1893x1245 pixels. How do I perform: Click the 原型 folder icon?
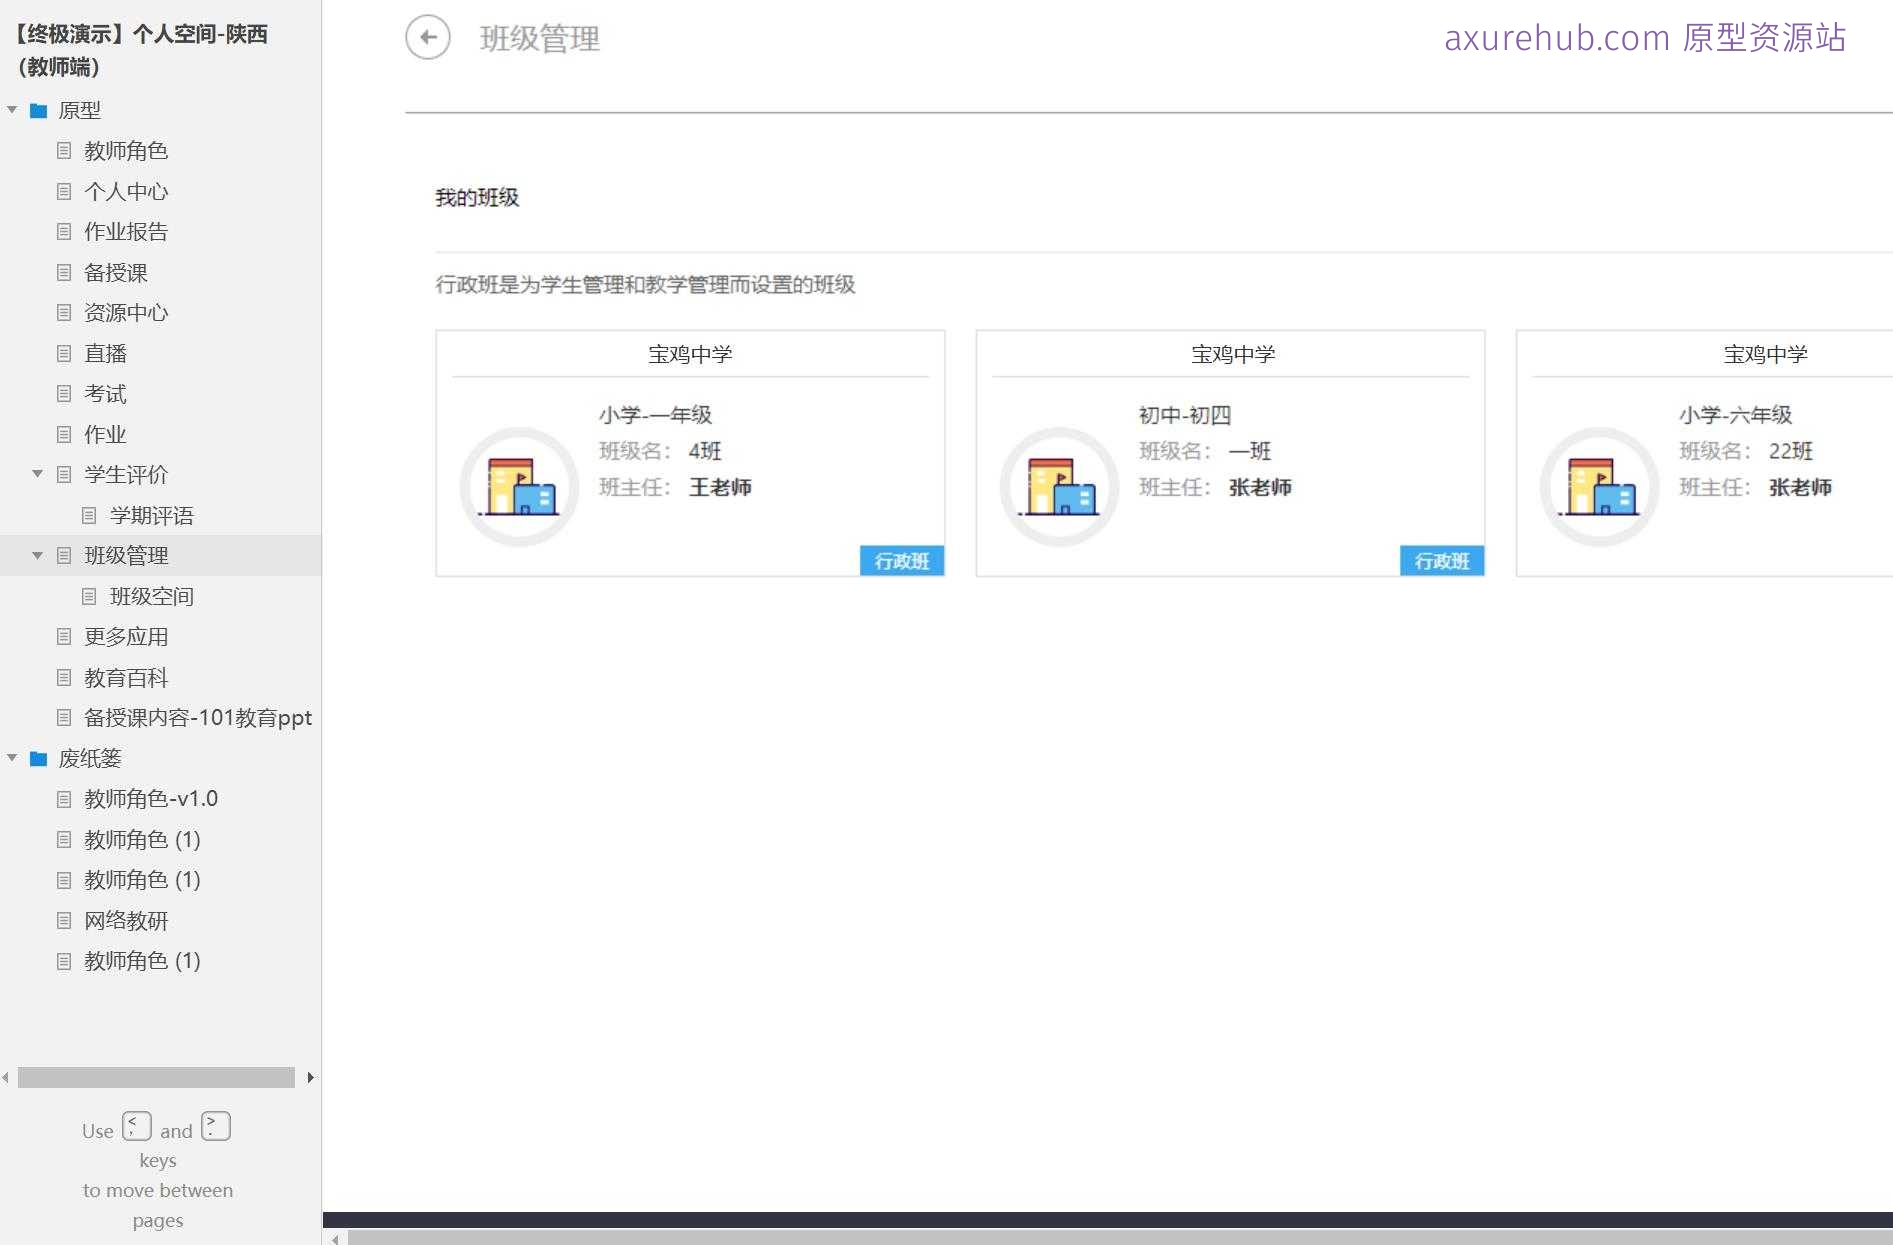click(x=39, y=110)
